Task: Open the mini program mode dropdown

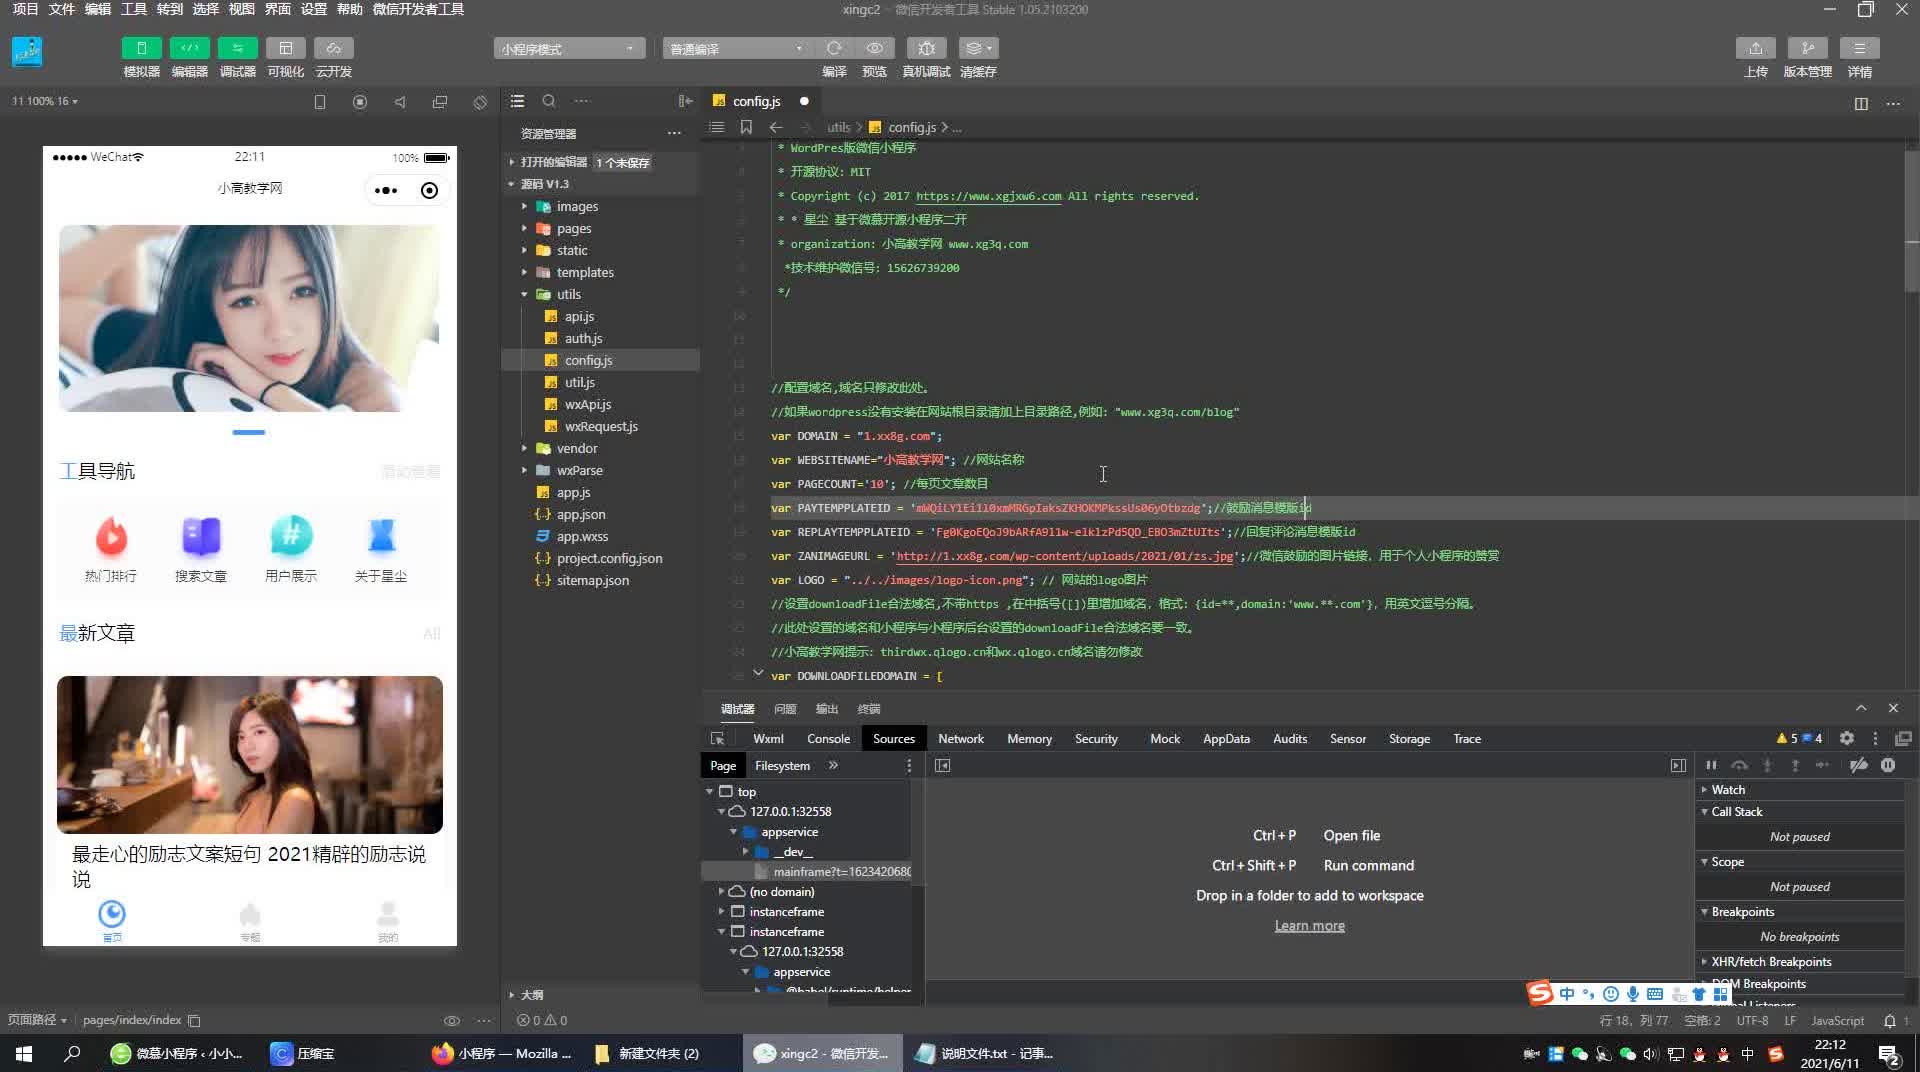Action: click(568, 48)
